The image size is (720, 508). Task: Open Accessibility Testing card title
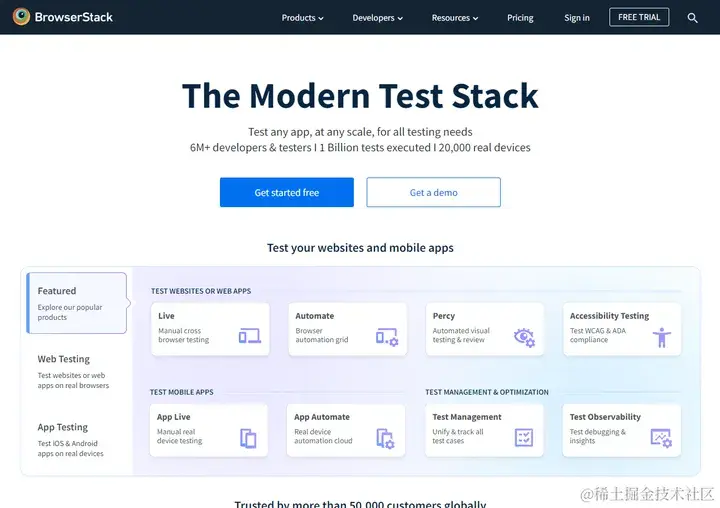coord(609,316)
